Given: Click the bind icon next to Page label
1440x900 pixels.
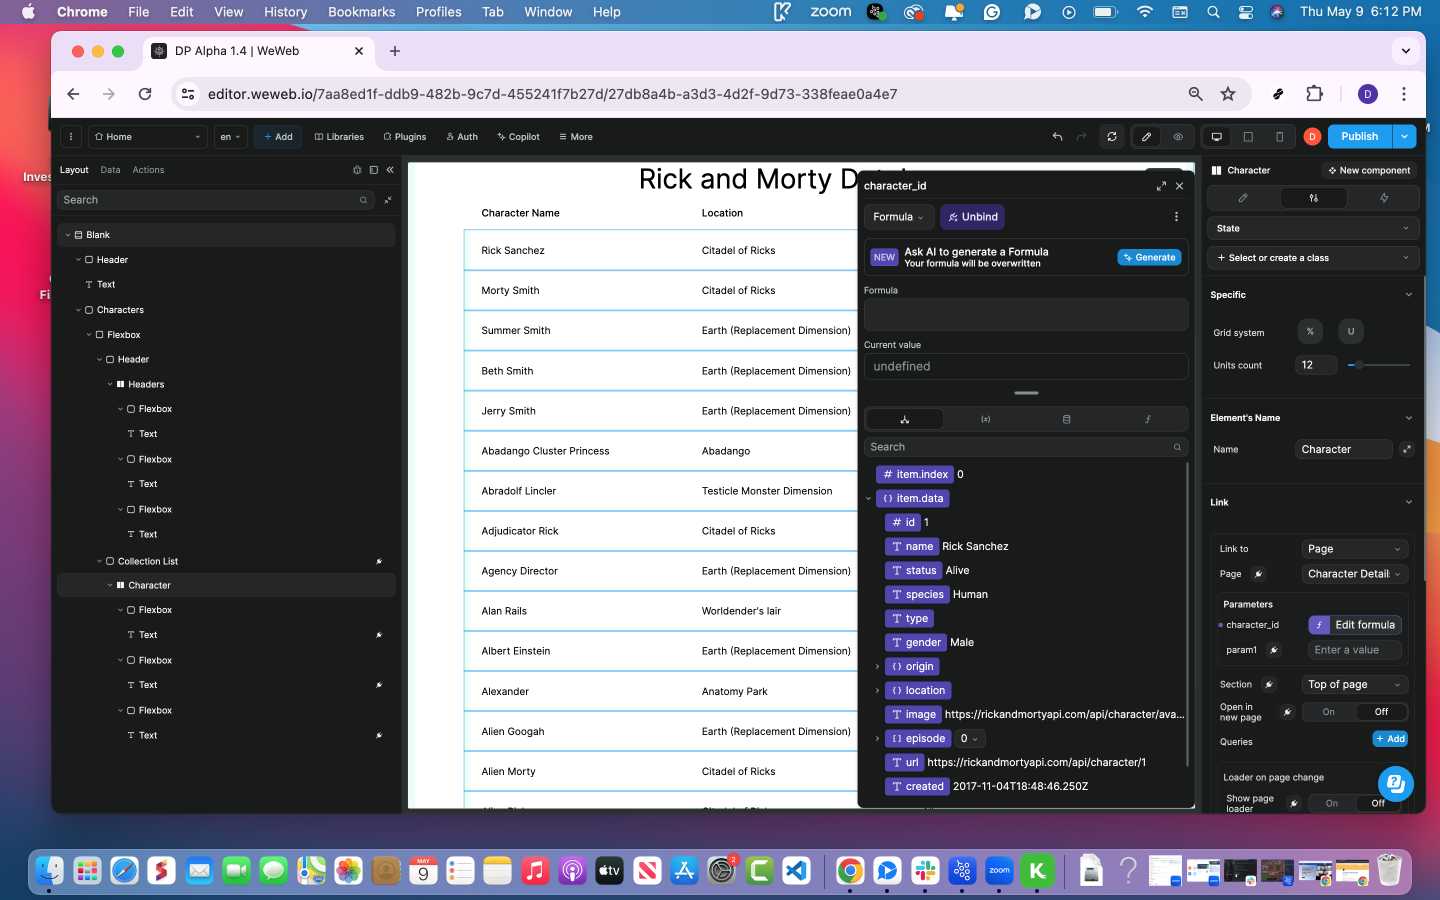Looking at the screenshot, I should [x=1258, y=574].
